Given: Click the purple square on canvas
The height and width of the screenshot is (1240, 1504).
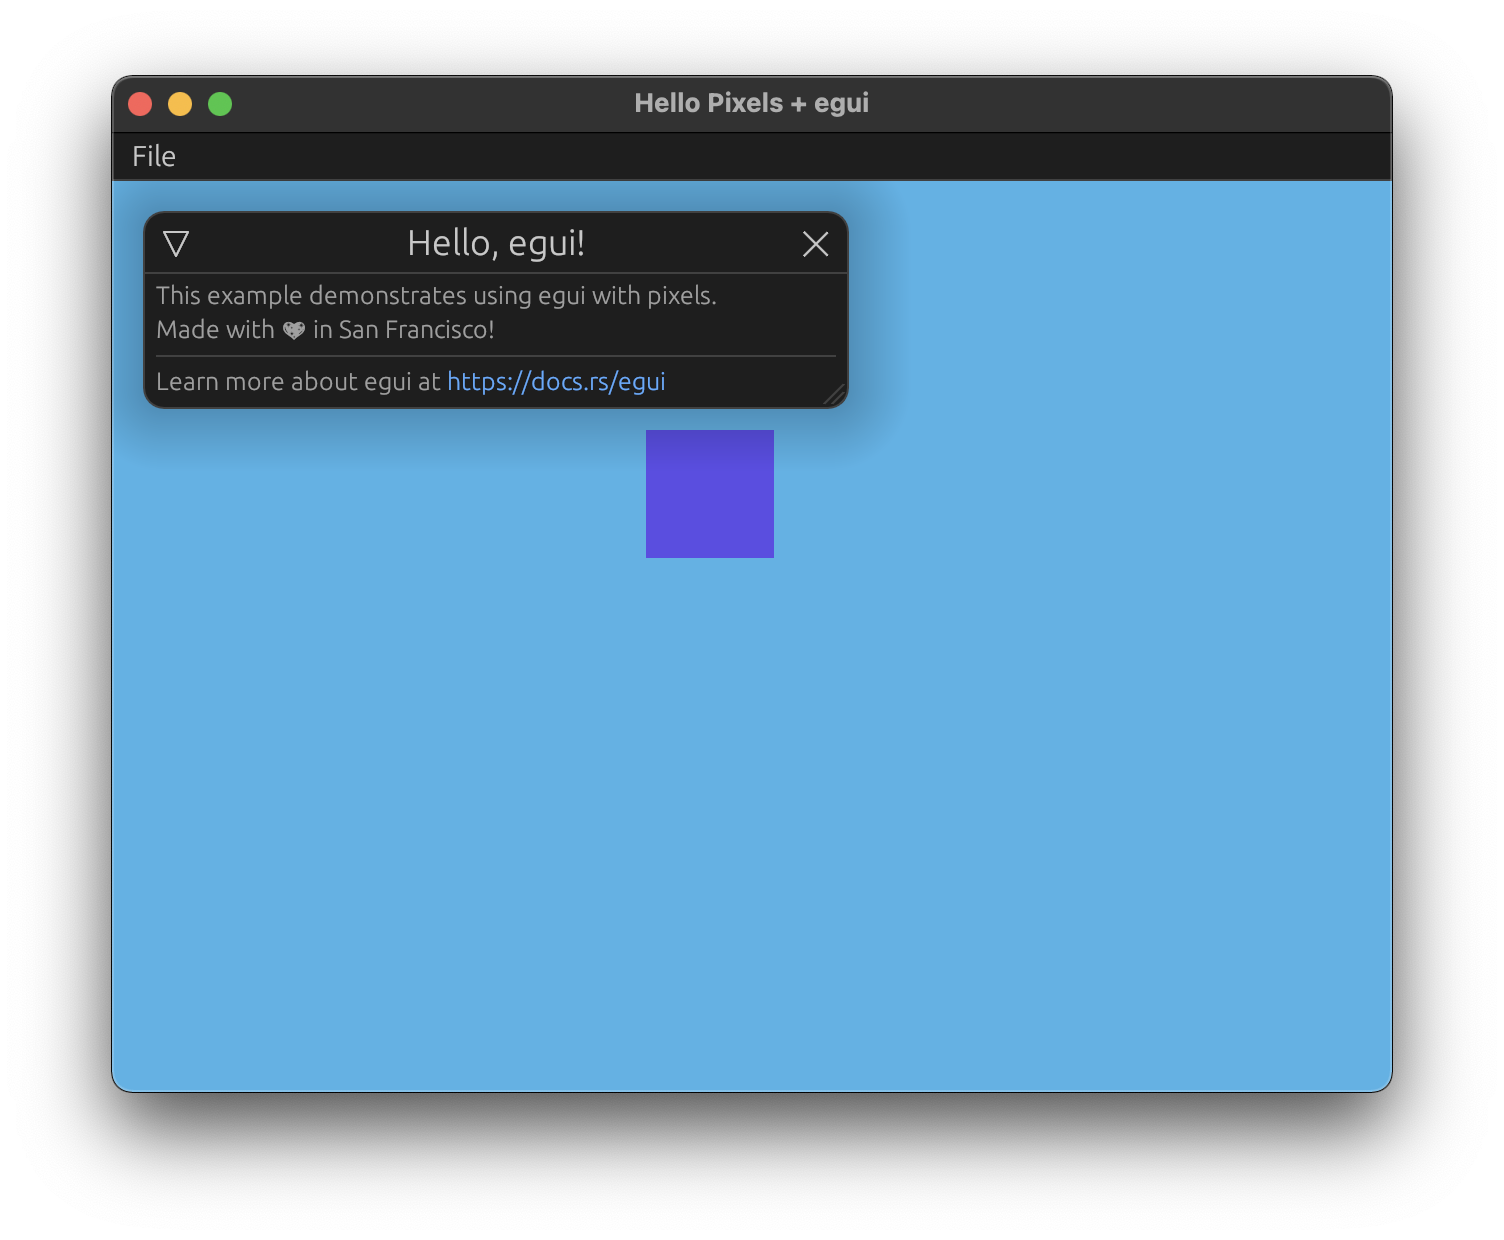Looking at the screenshot, I should (x=710, y=494).
